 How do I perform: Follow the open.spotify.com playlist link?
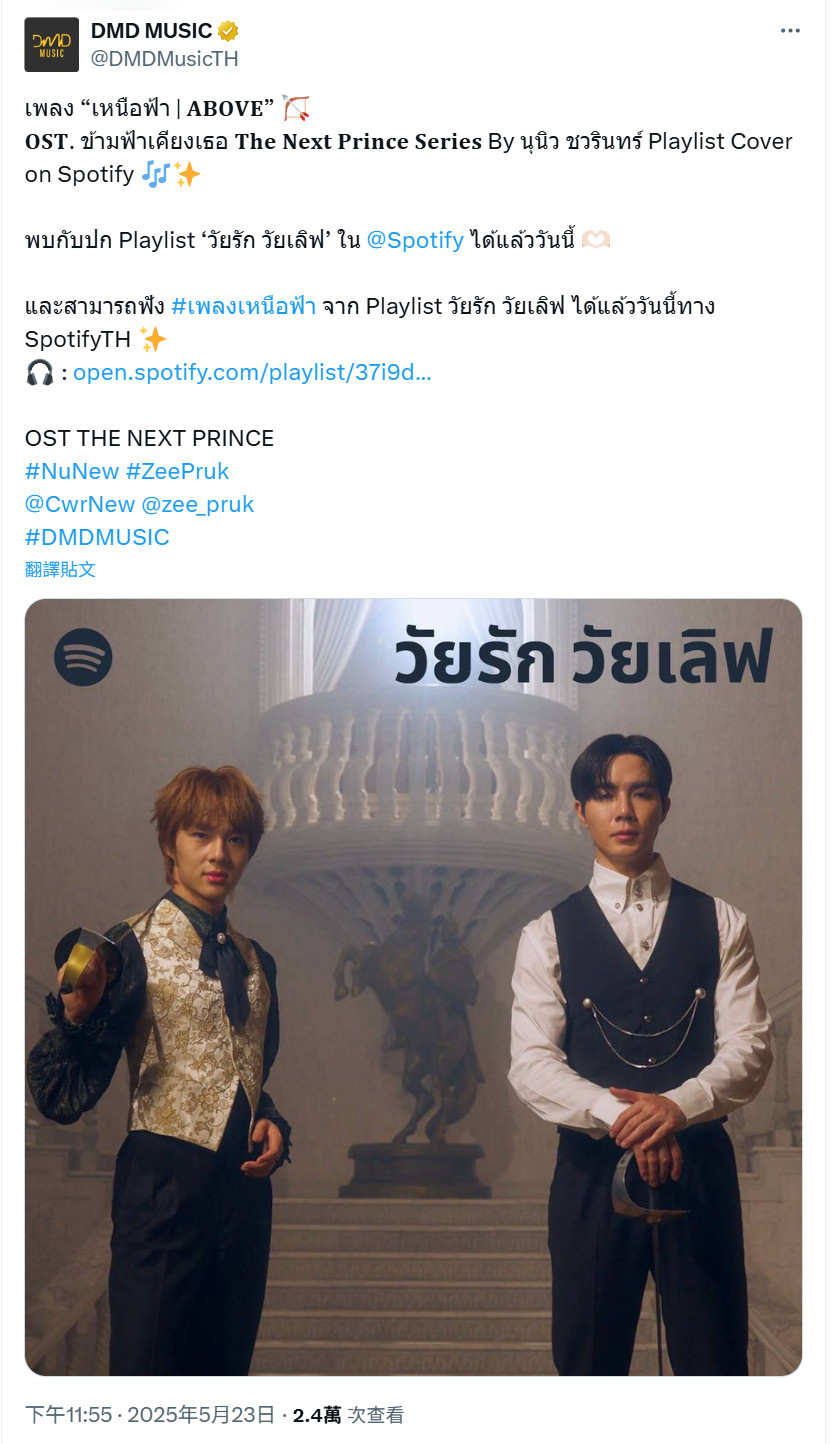pyautogui.click(x=252, y=373)
